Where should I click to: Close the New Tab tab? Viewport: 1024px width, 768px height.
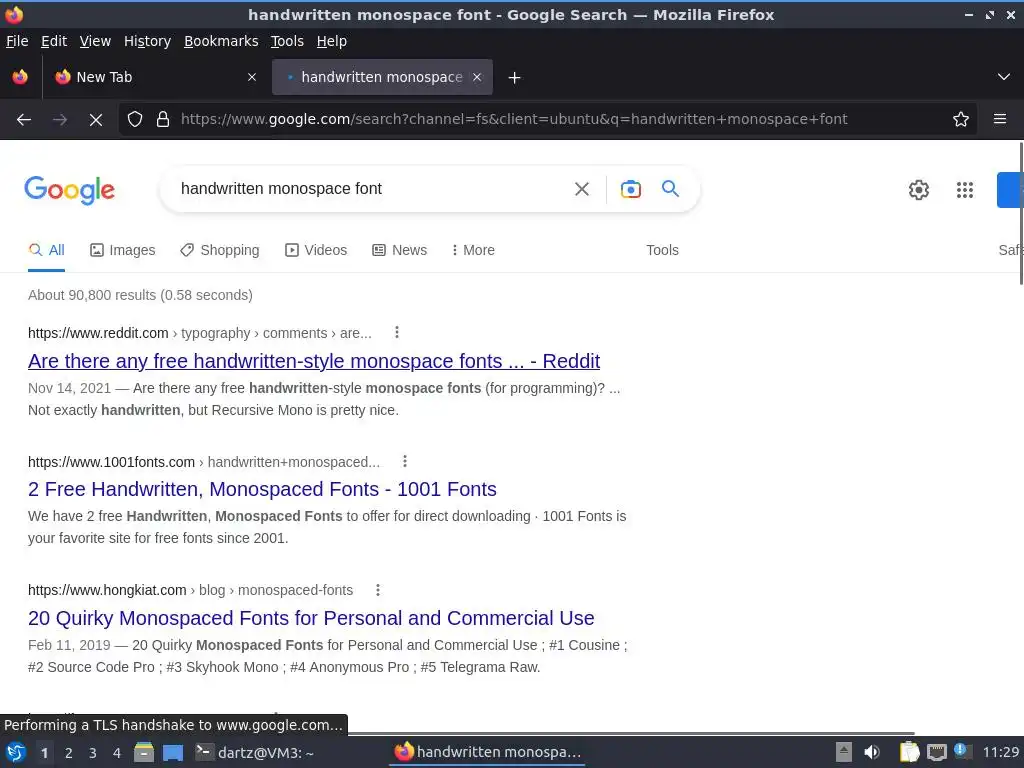pyautogui.click(x=251, y=77)
